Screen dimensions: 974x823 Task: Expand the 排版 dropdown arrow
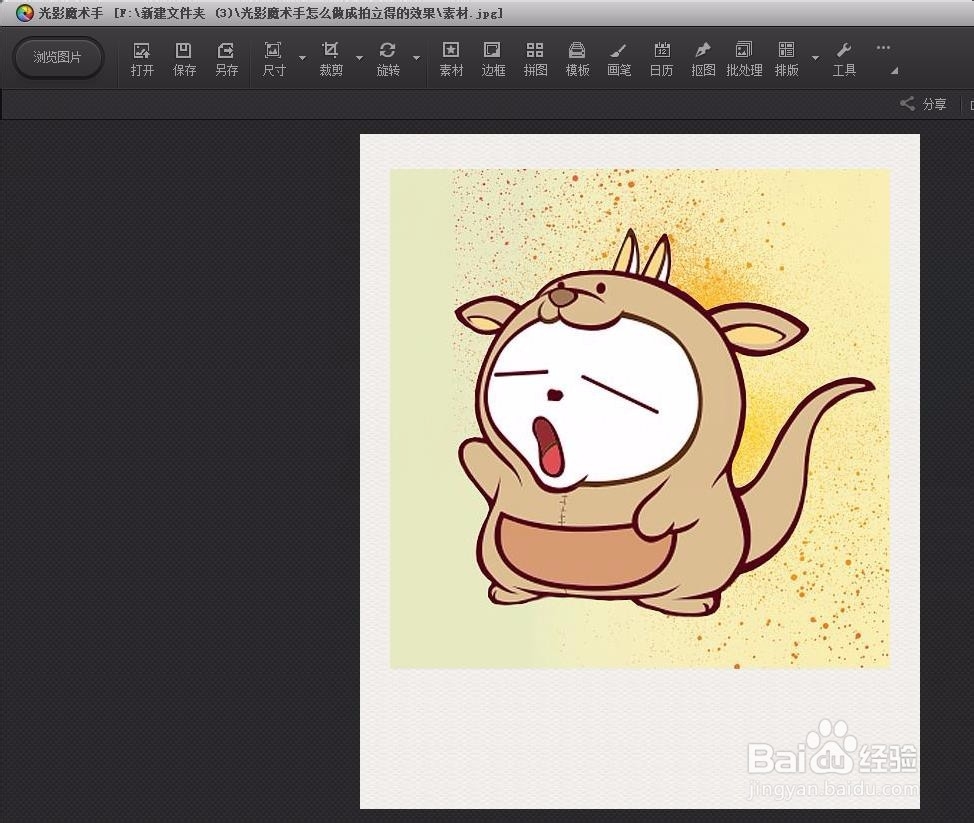point(816,58)
